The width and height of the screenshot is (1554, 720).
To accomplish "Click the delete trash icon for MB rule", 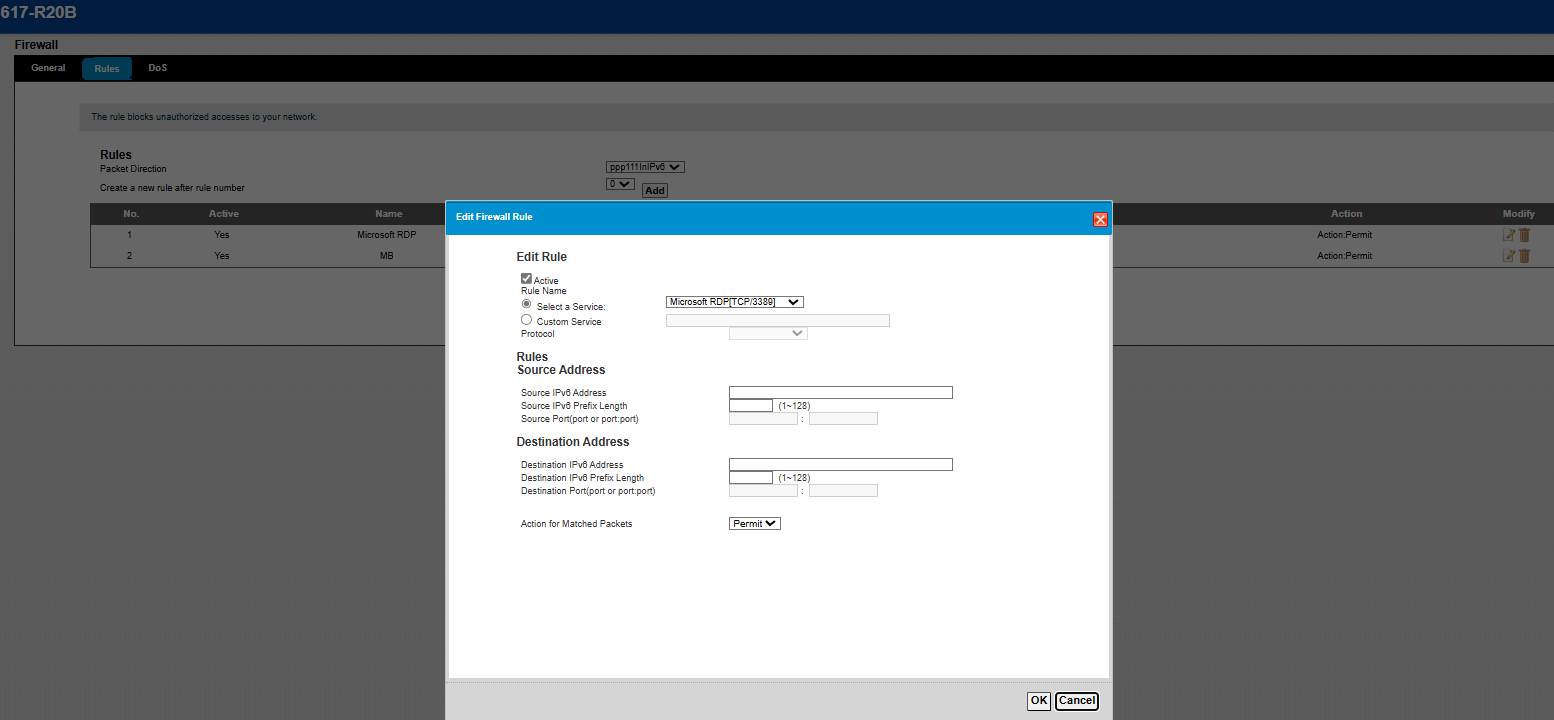I will 1525,256.
